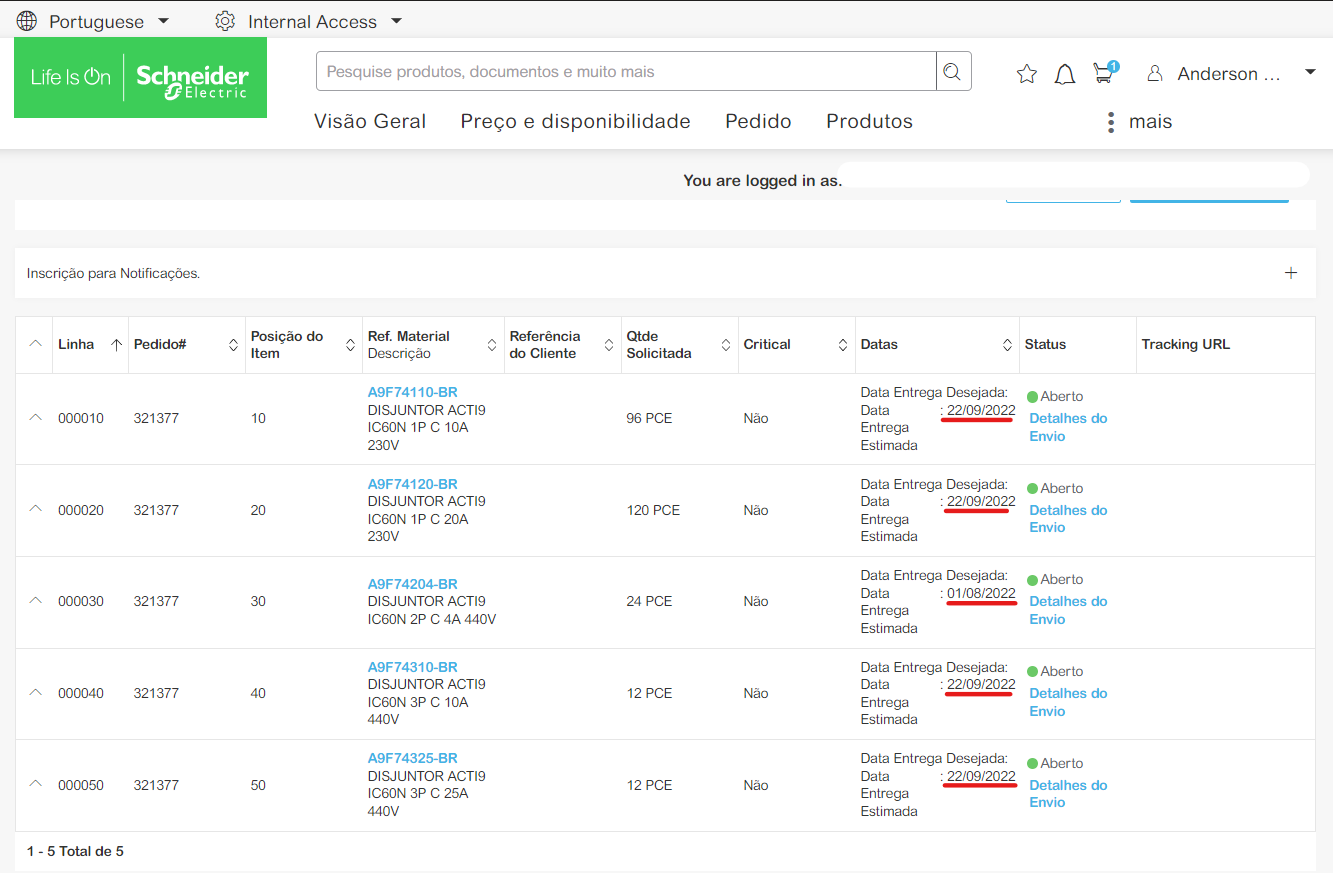Sort by the Datas column
This screenshot has width=1334, height=874.
coord(1007,345)
